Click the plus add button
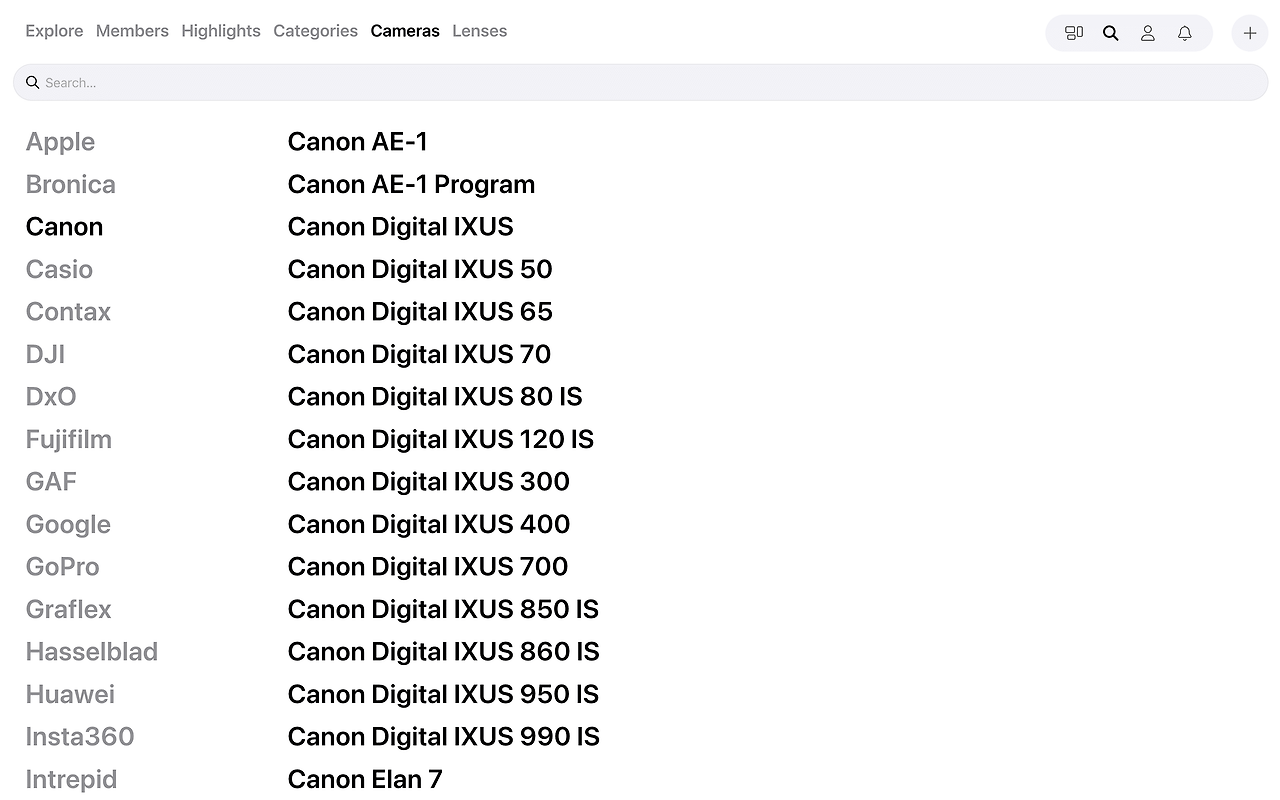The image size is (1280, 800). coord(1250,33)
